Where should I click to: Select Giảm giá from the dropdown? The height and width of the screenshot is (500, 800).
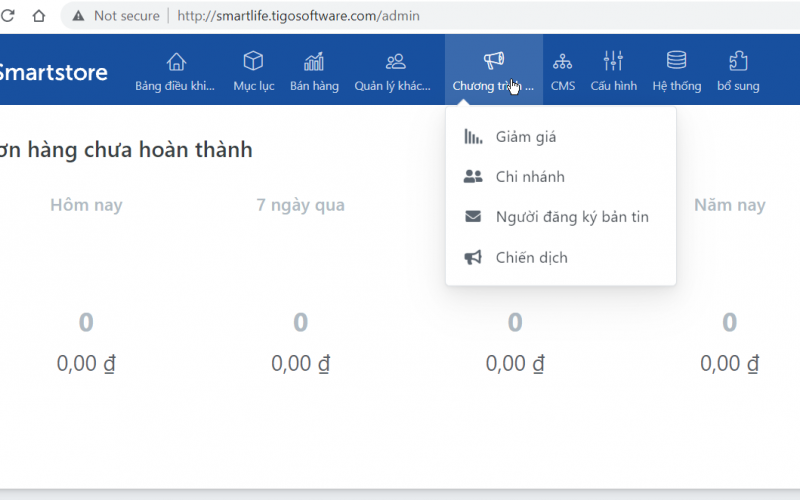pyautogui.click(x=526, y=137)
